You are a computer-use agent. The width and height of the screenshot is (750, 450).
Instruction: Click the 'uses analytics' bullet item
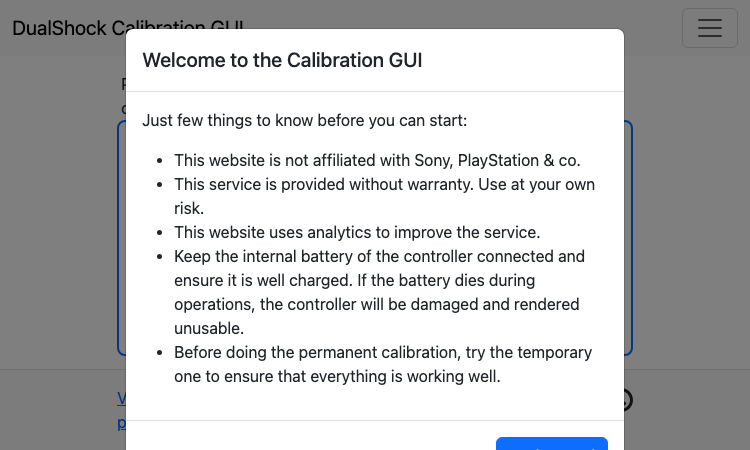tap(357, 232)
